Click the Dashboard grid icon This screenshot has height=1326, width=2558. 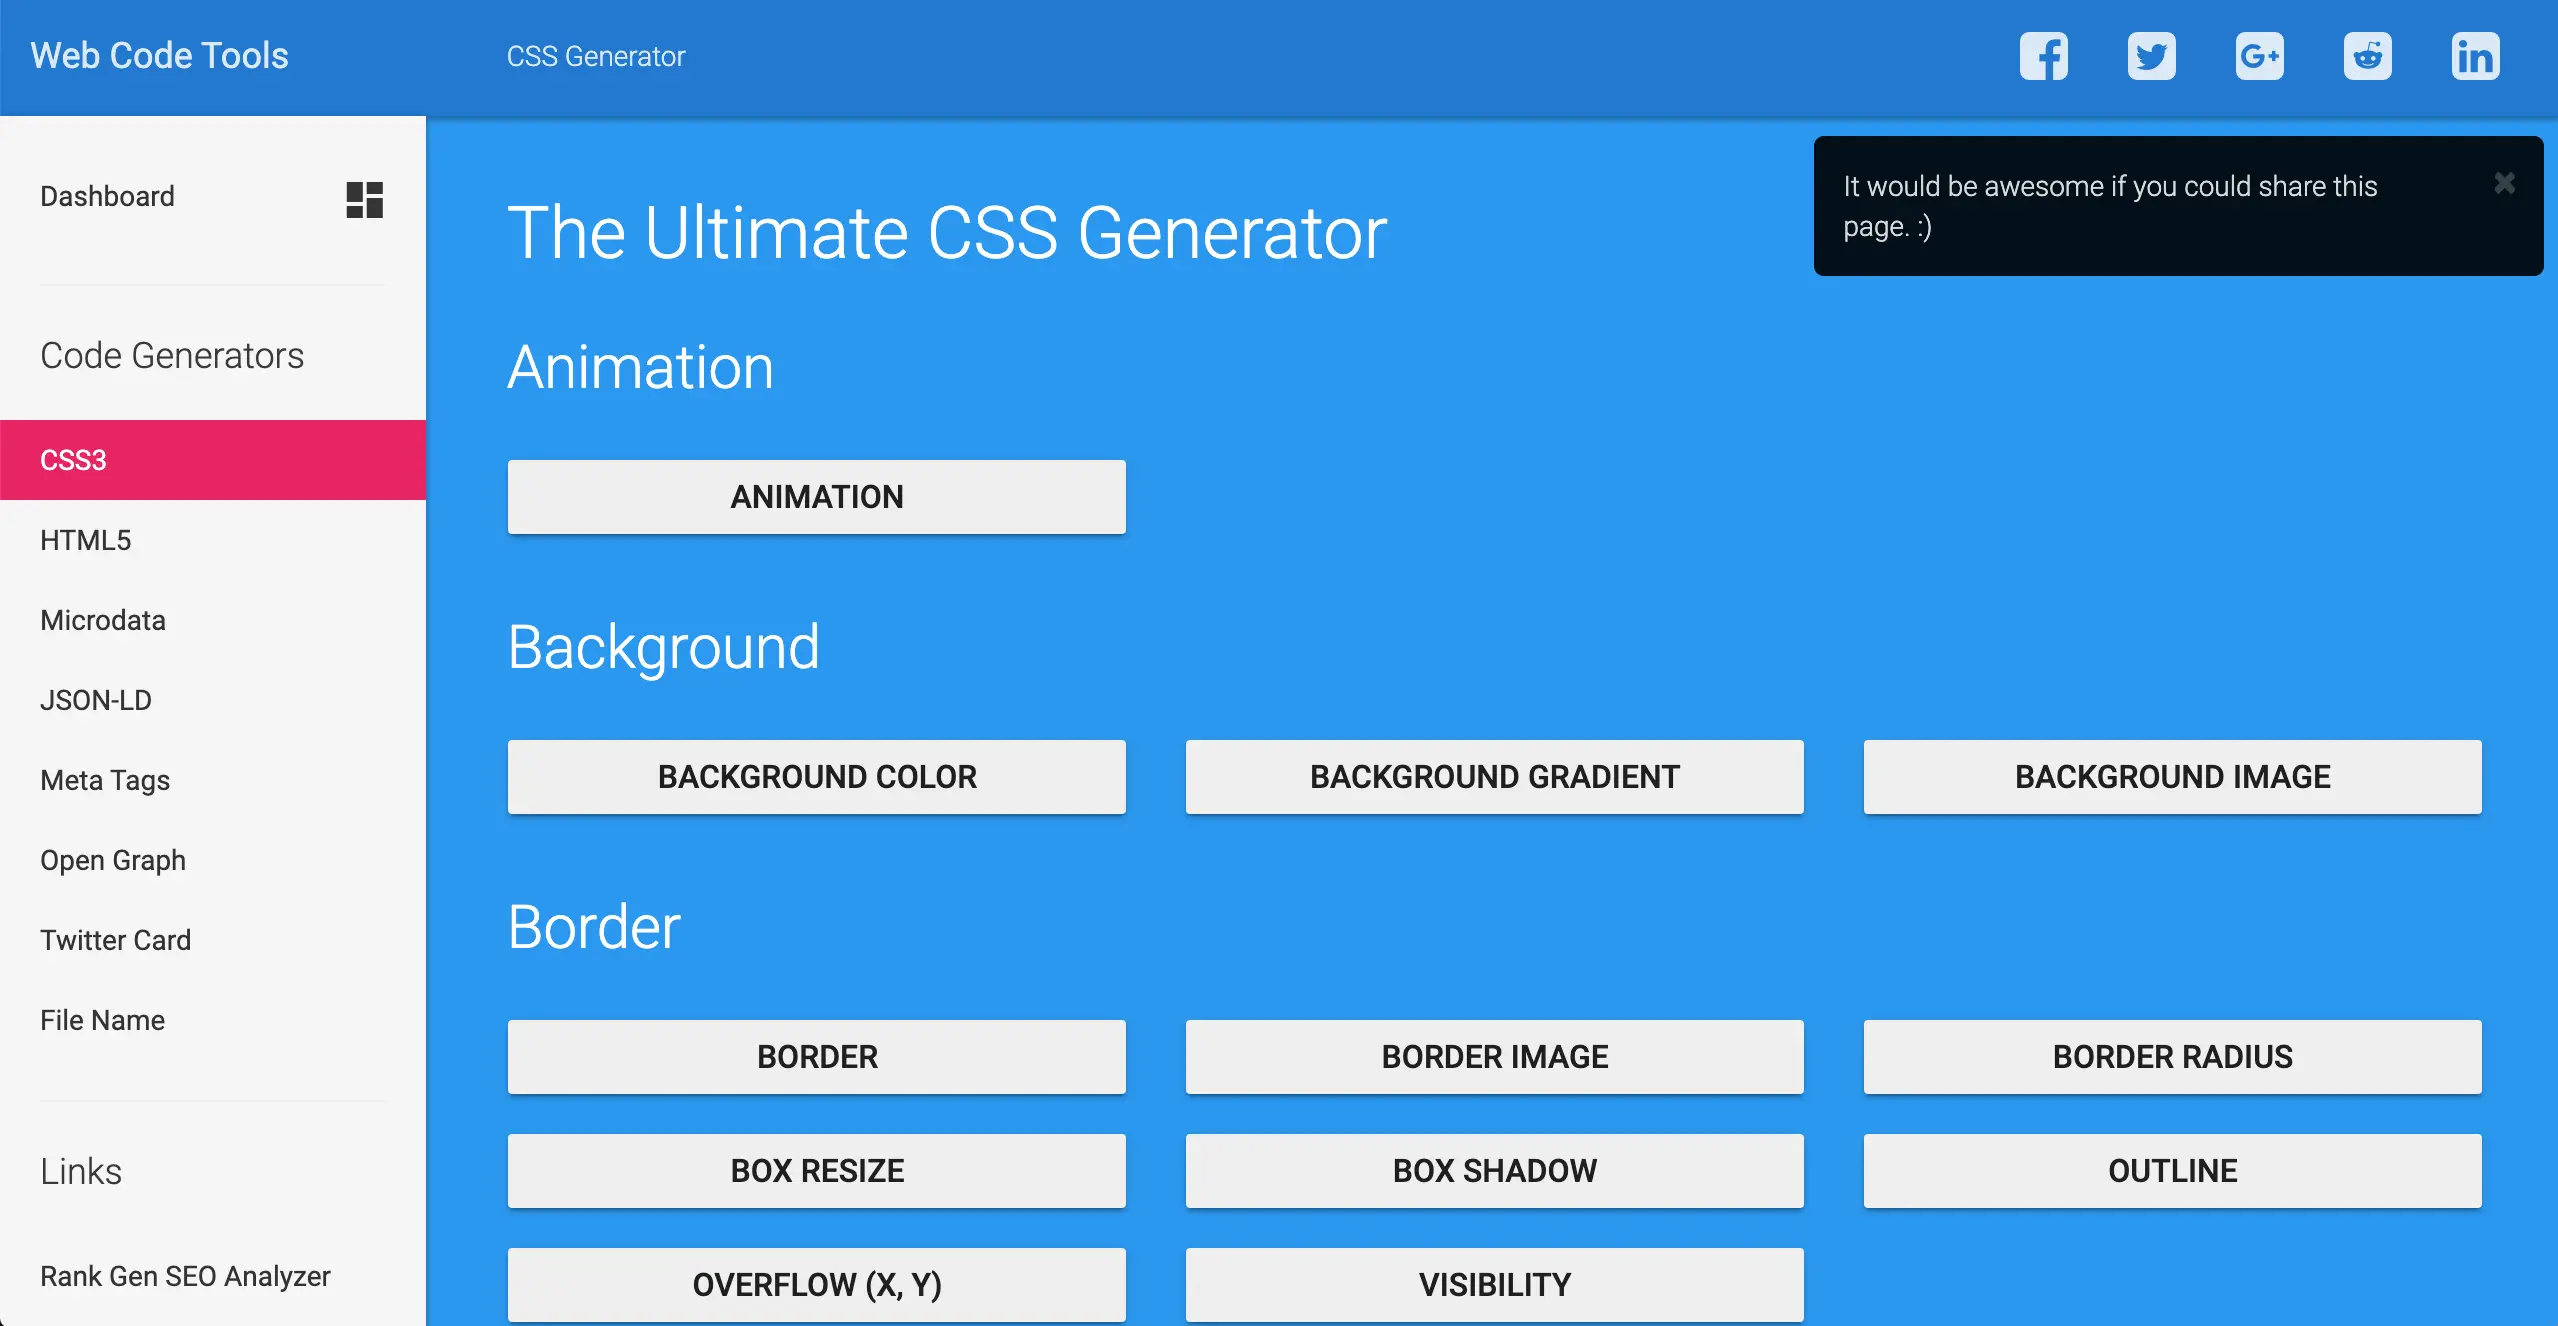pos(363,200)
